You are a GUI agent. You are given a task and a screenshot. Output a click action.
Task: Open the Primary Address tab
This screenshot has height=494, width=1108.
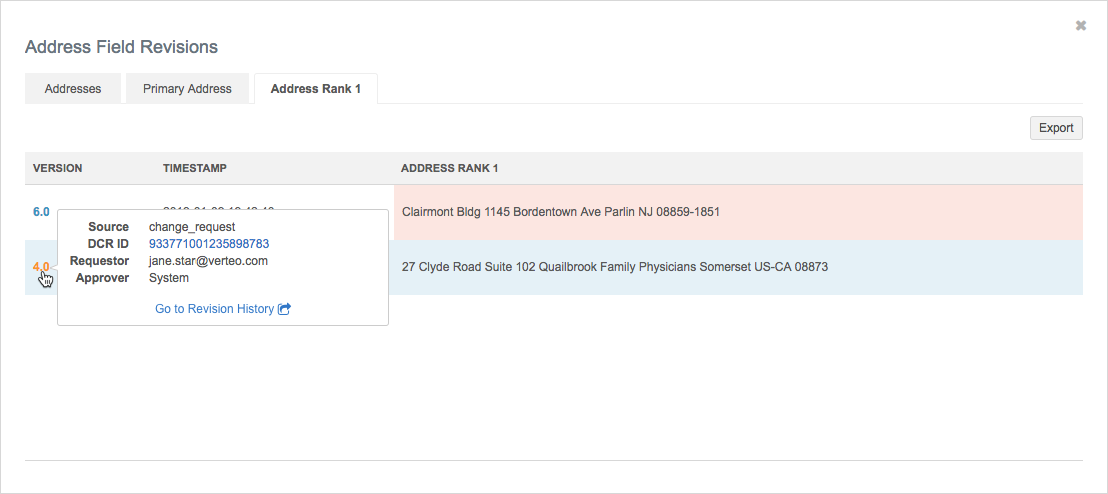187,89
